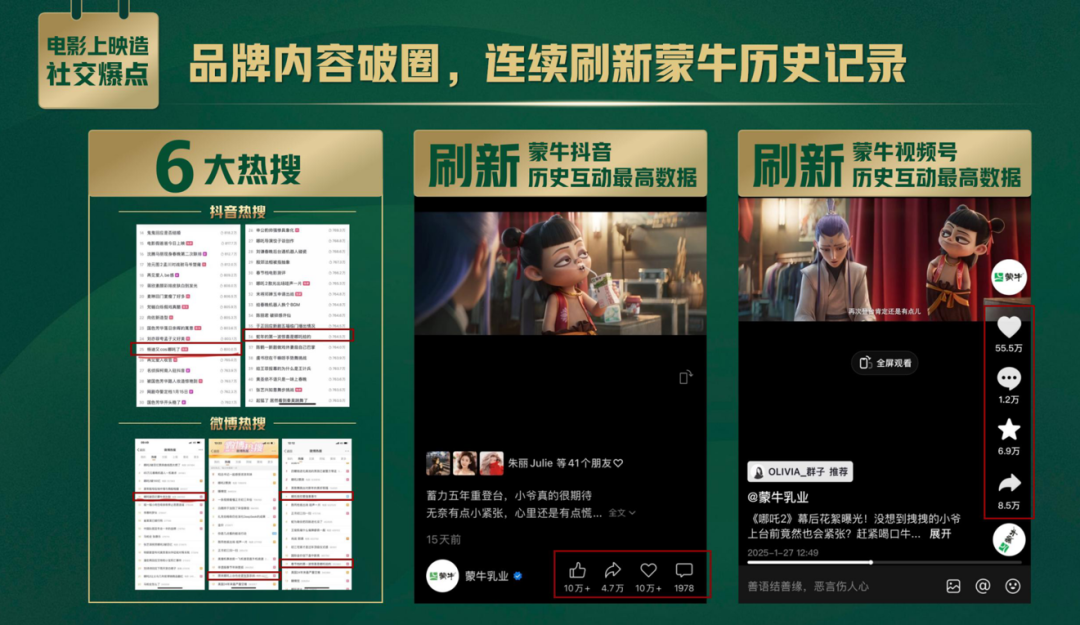Expand the description with 展开
The width and height of the screenshot is (1080, 625).
(x=940, y=534)
